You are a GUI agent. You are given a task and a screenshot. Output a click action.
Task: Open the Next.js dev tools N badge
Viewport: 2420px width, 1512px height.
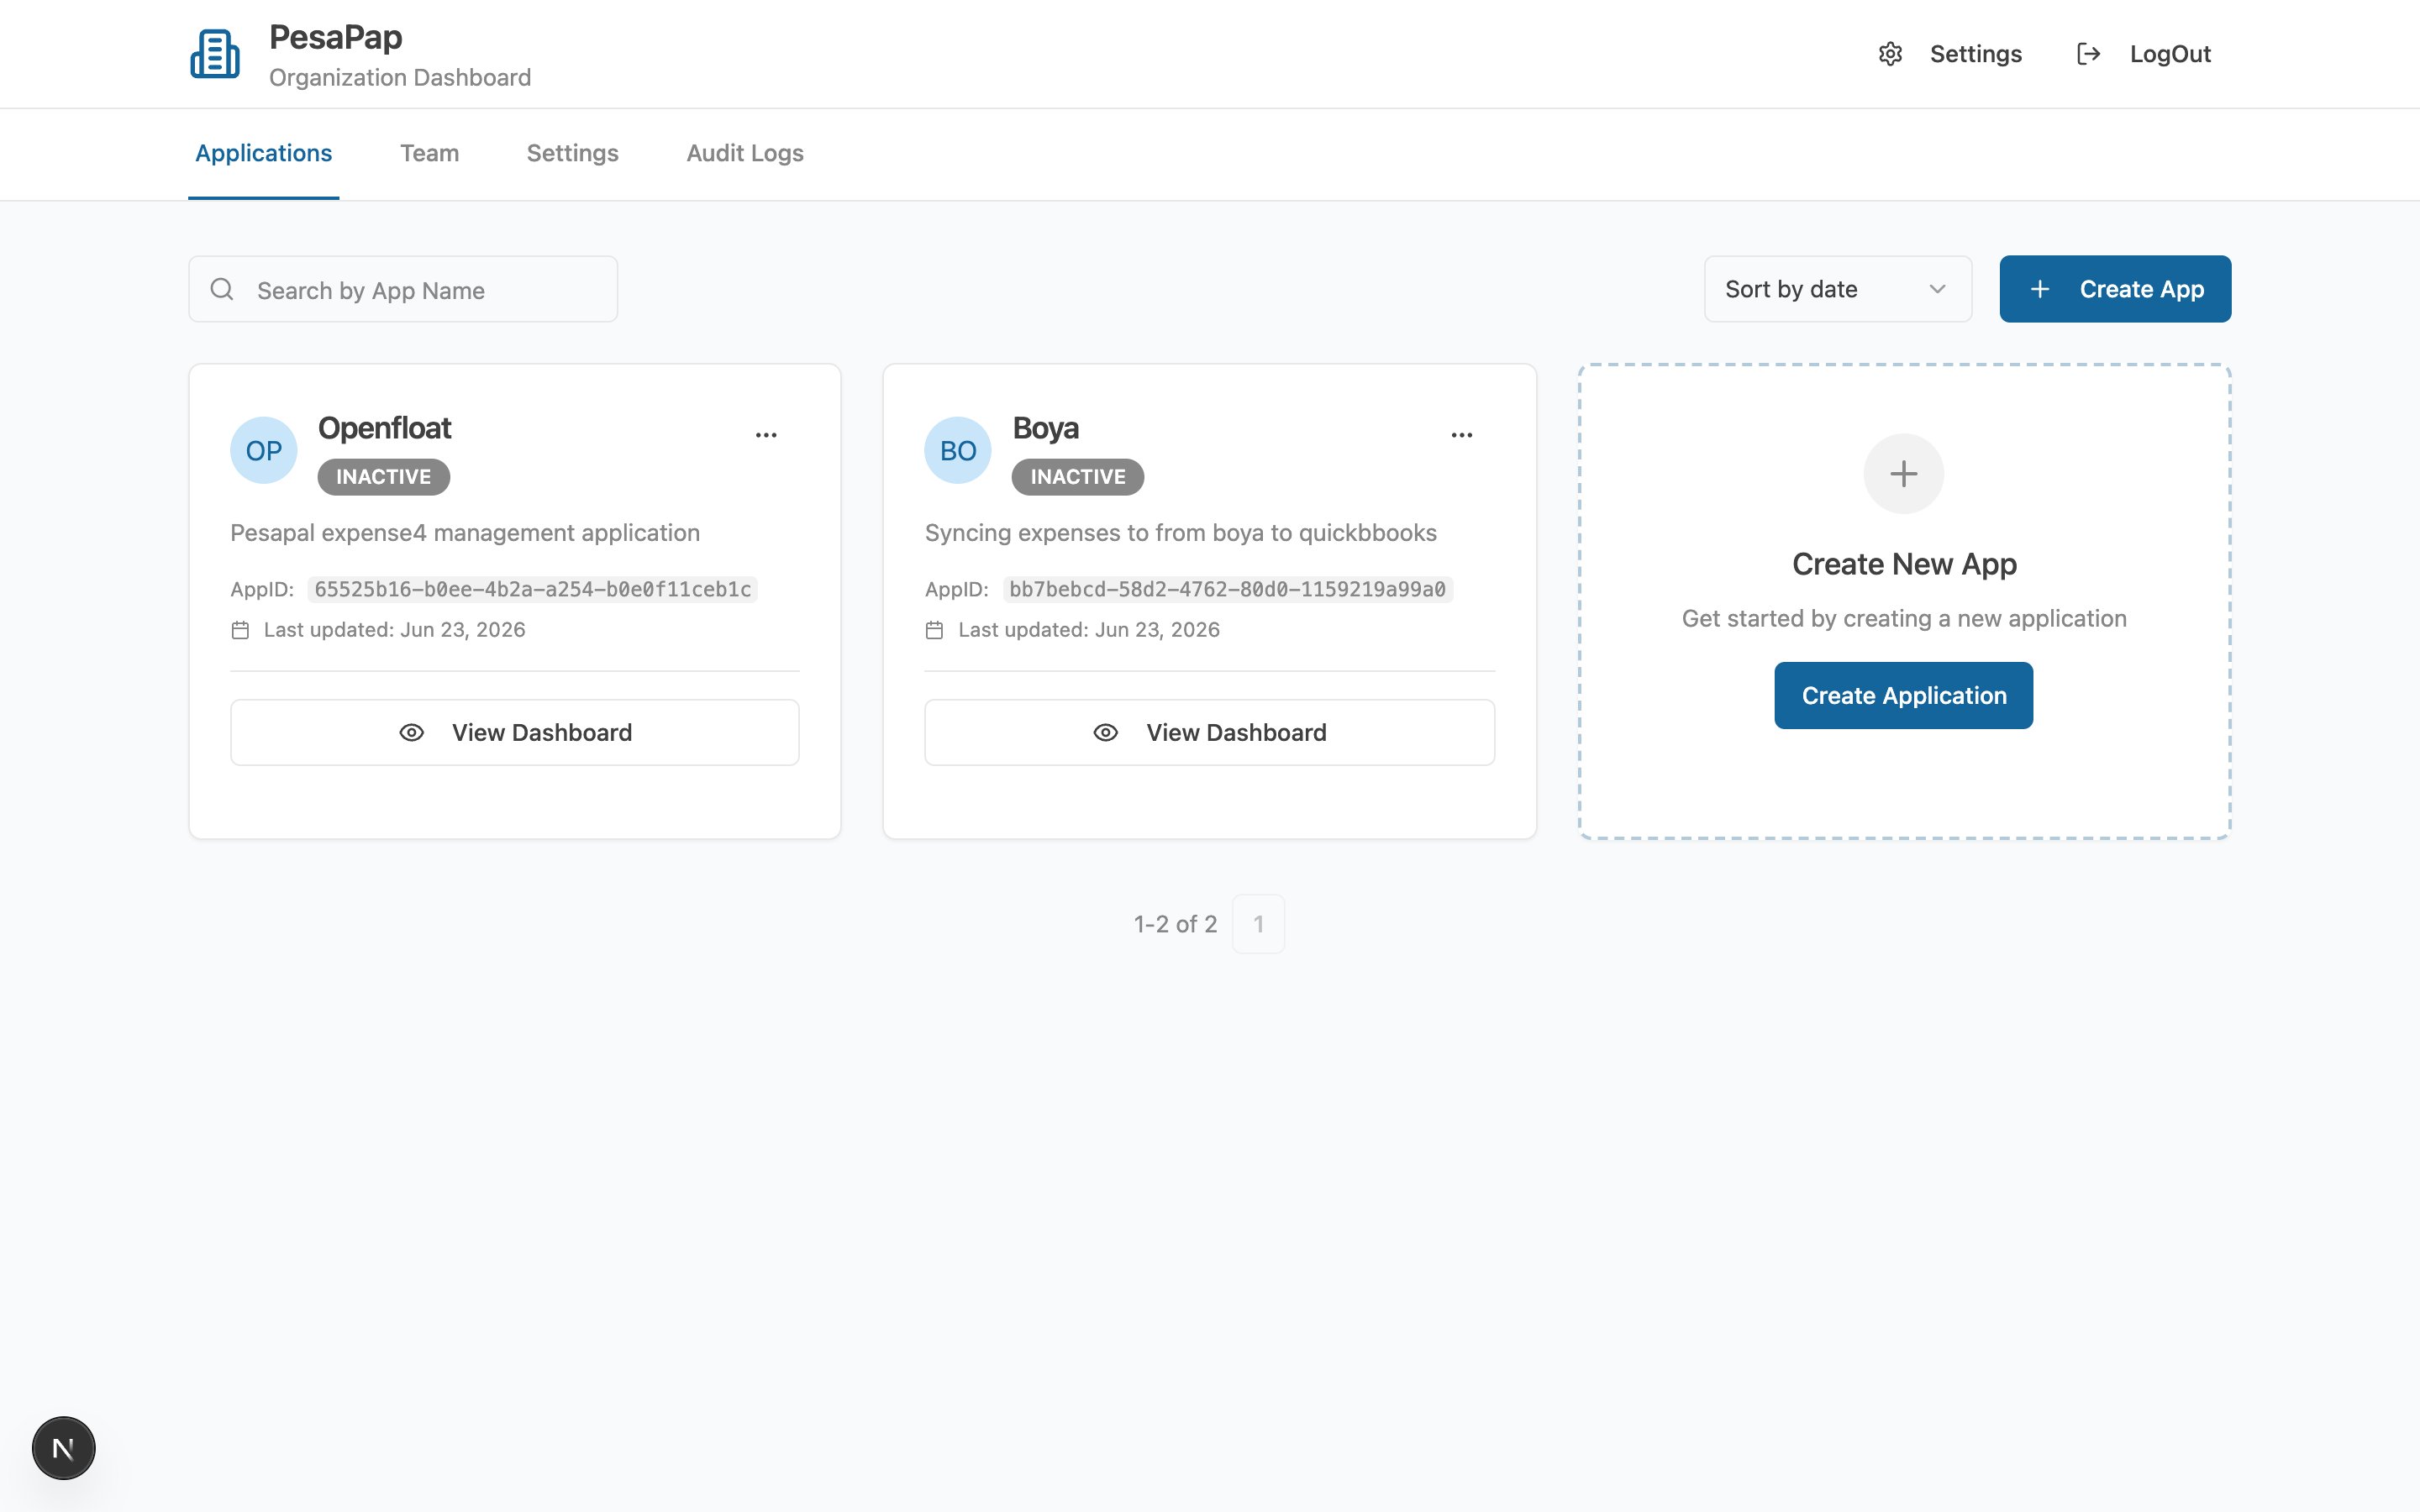pos(63,1448)
